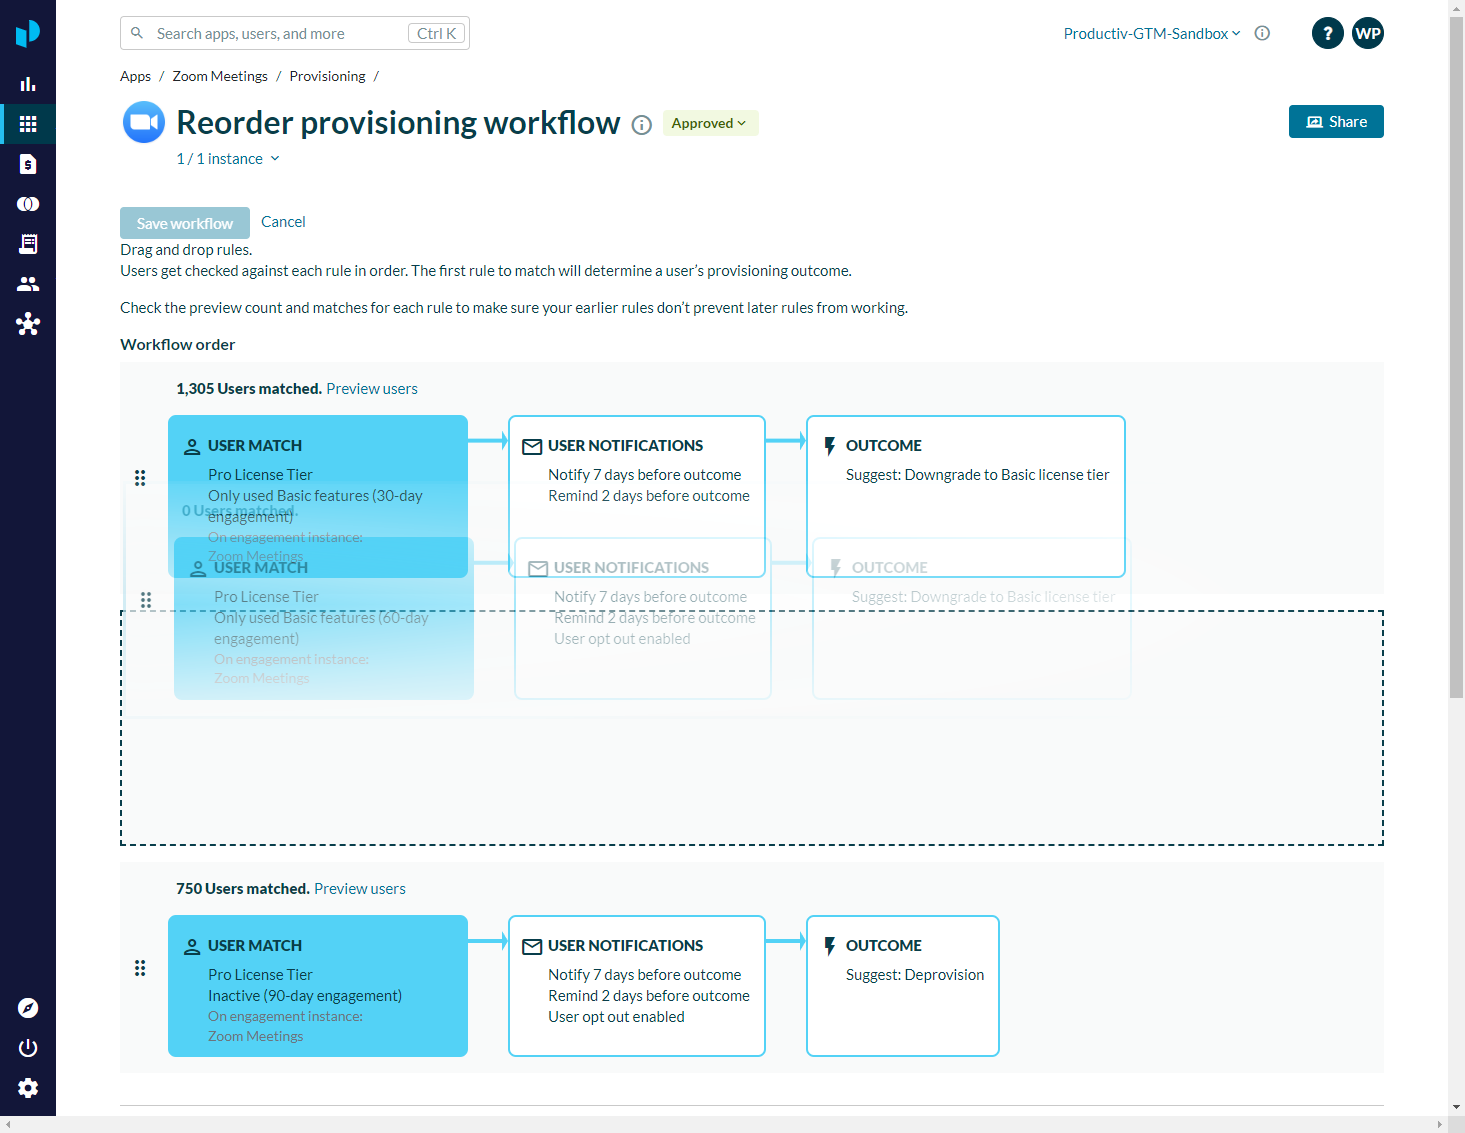Open the Productiv home logo
The height and width of the screenshot is (1133, 1465).
pos(28,33)
